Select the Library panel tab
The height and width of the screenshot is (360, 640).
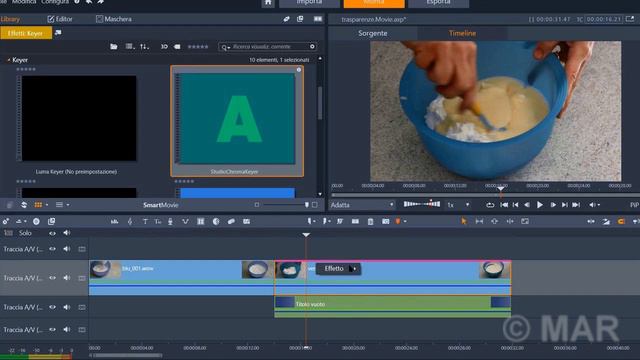10,19
